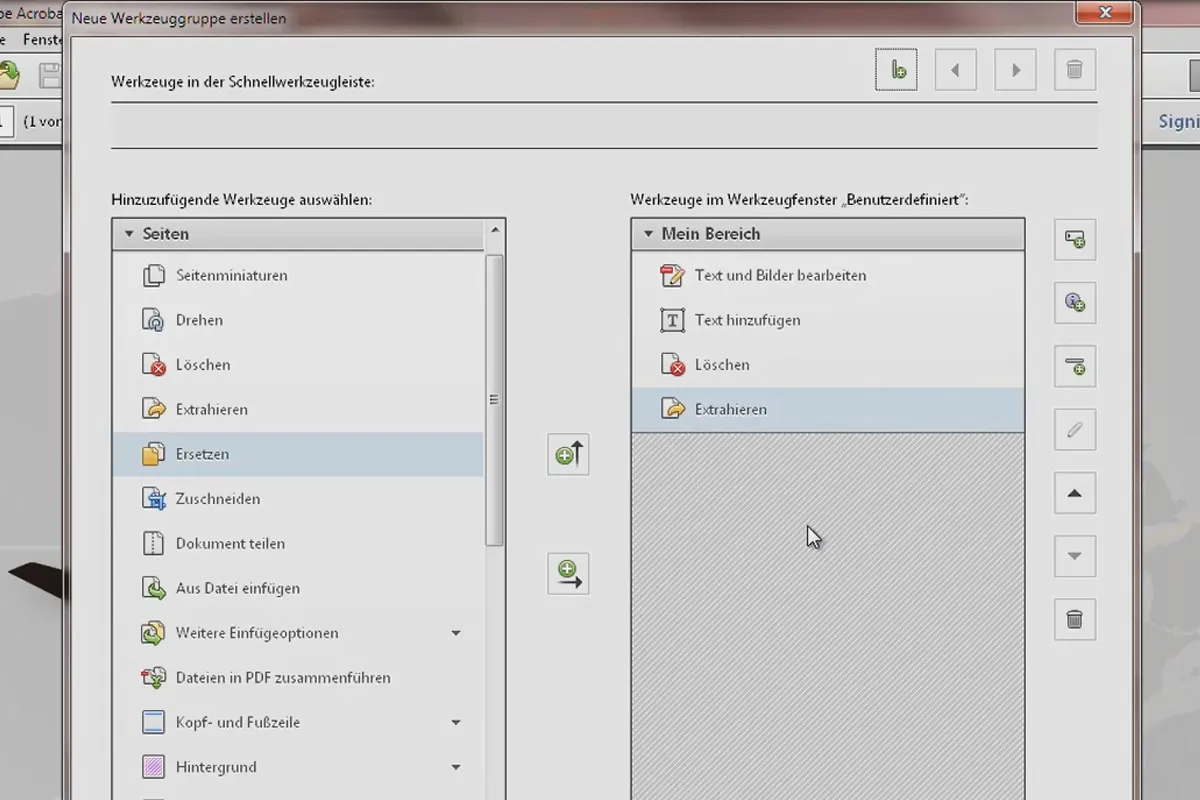Screen dimensions: 1200x800
Task: Collapse the Mein Bereich panel
Action: coord(648,234)
